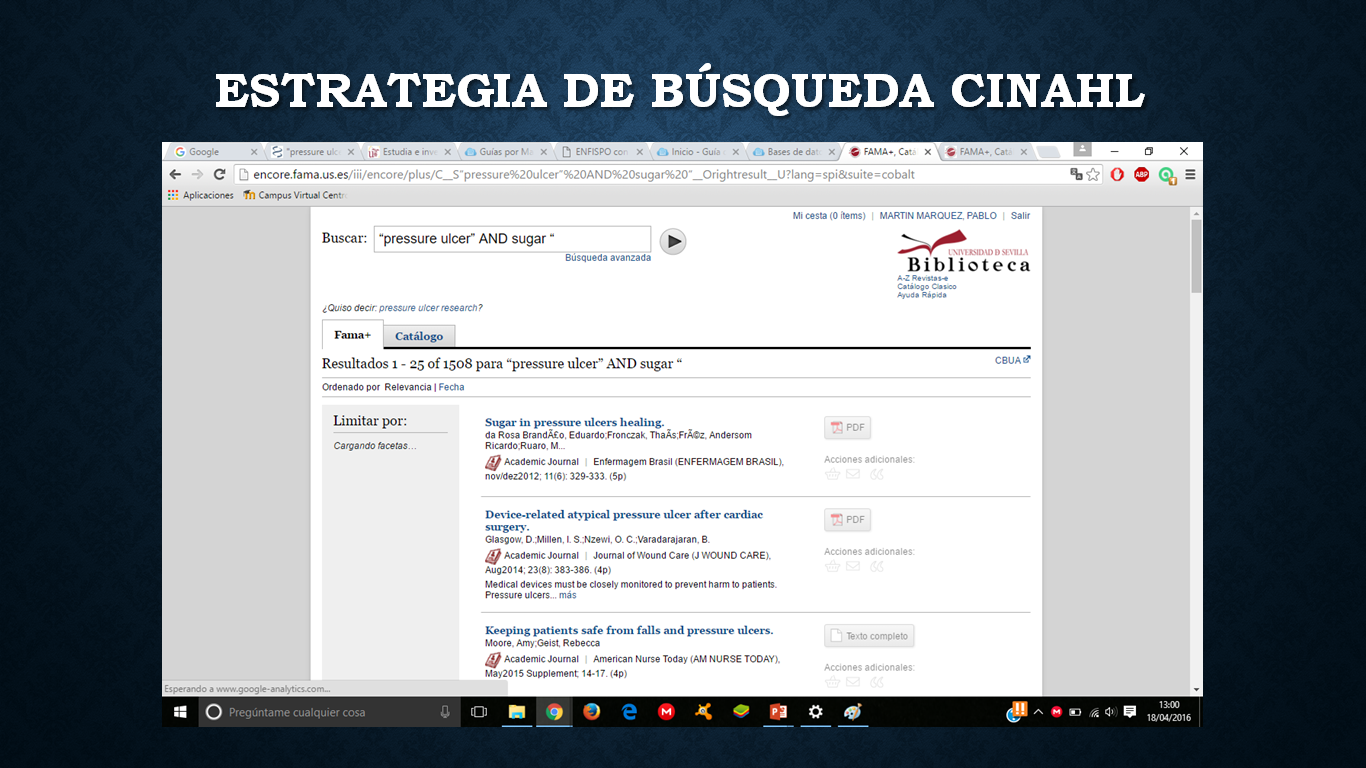Open 'Catálogo Clásico' link
Screen dimensions: 1366x768
[x=927, y=287]
